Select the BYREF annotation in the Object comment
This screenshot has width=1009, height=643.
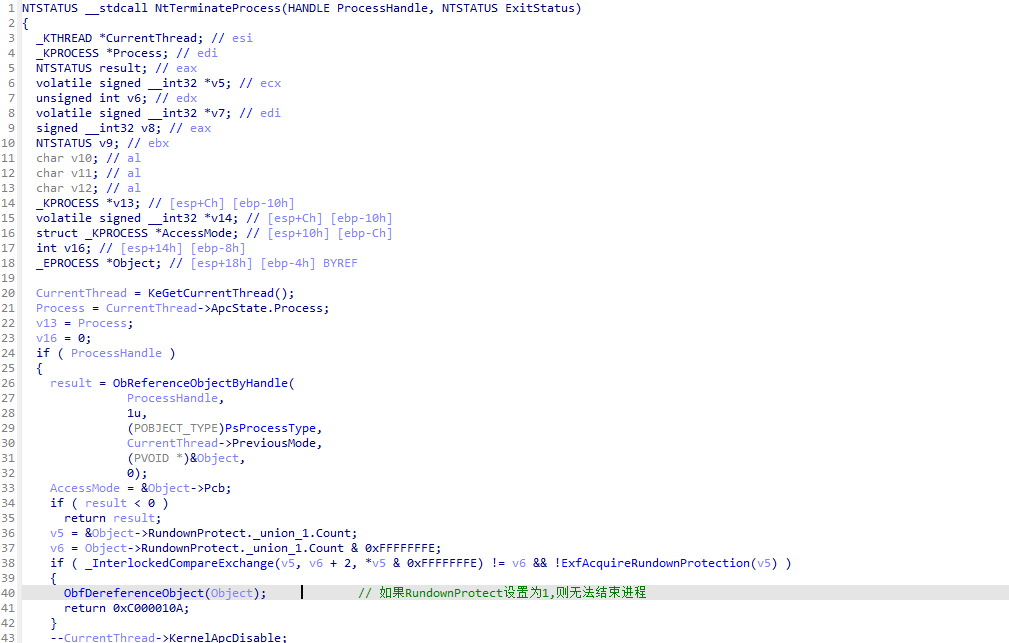(338, 263)
